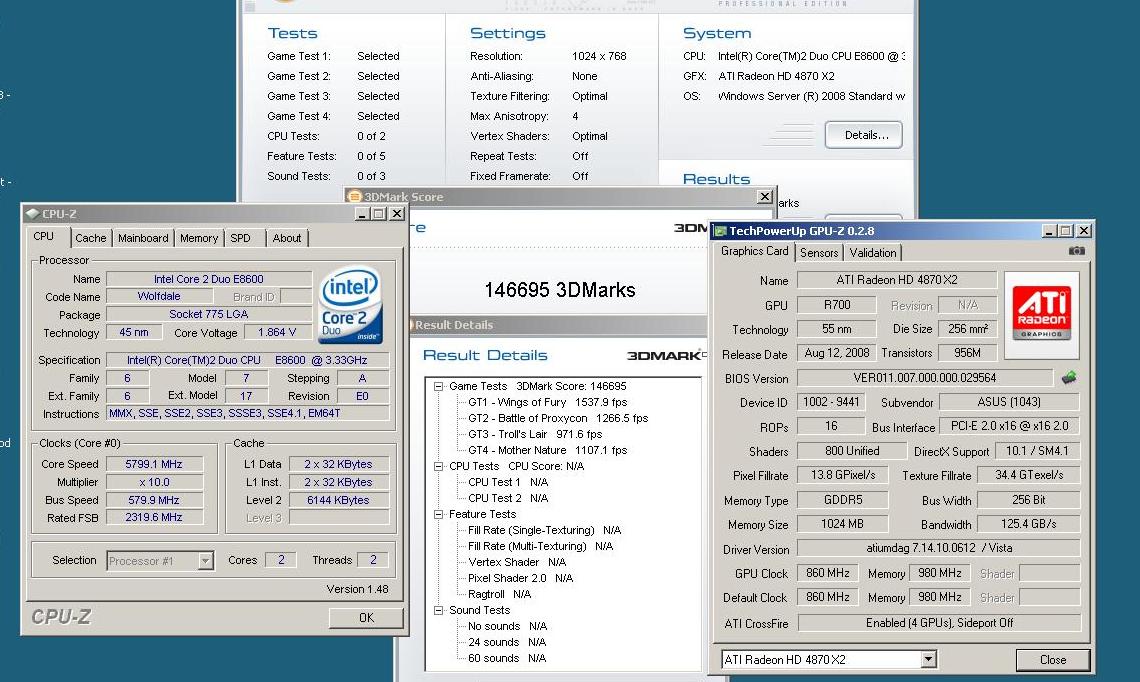Click the Instructions field MMX, SSE, SSE2

[248, 413]
